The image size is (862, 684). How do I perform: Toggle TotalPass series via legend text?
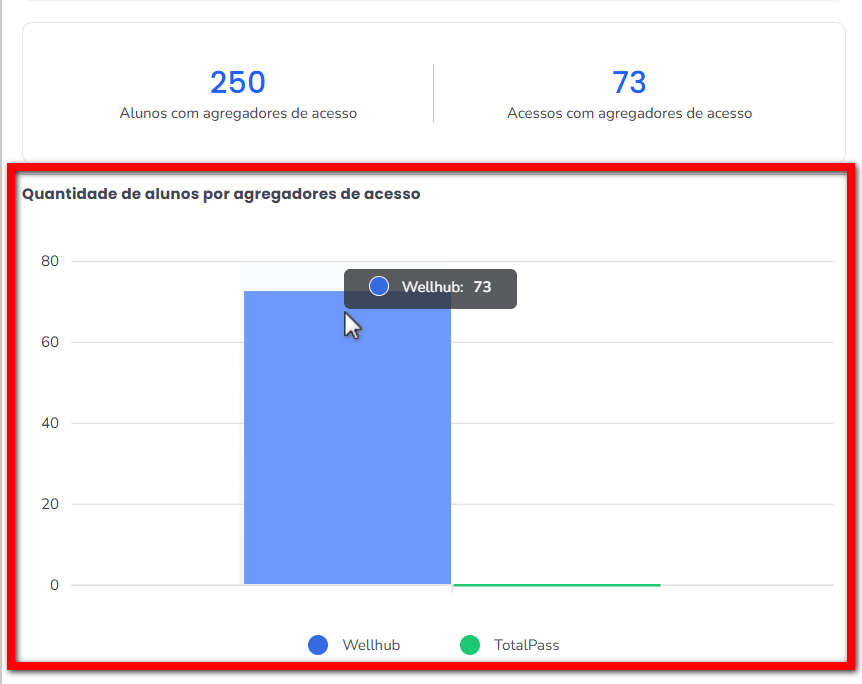[x=526, y=645]
